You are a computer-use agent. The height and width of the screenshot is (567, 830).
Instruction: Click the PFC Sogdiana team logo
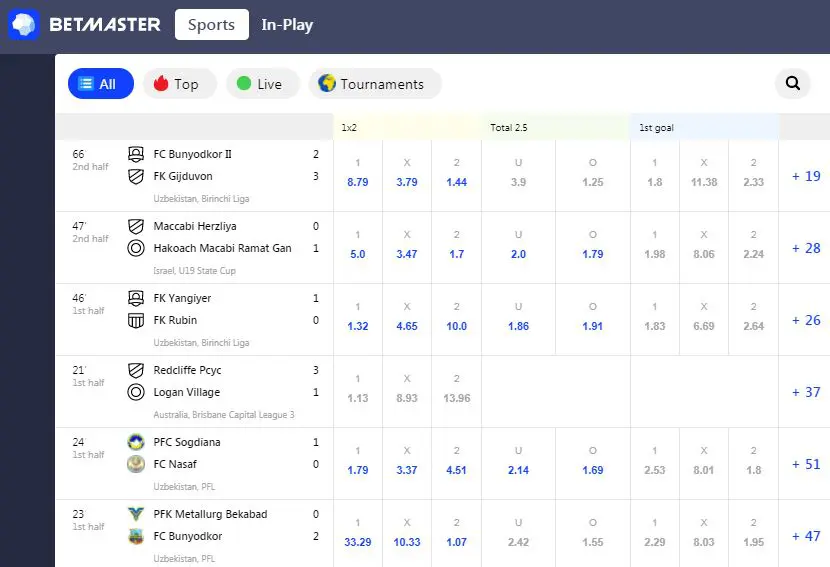136,442
